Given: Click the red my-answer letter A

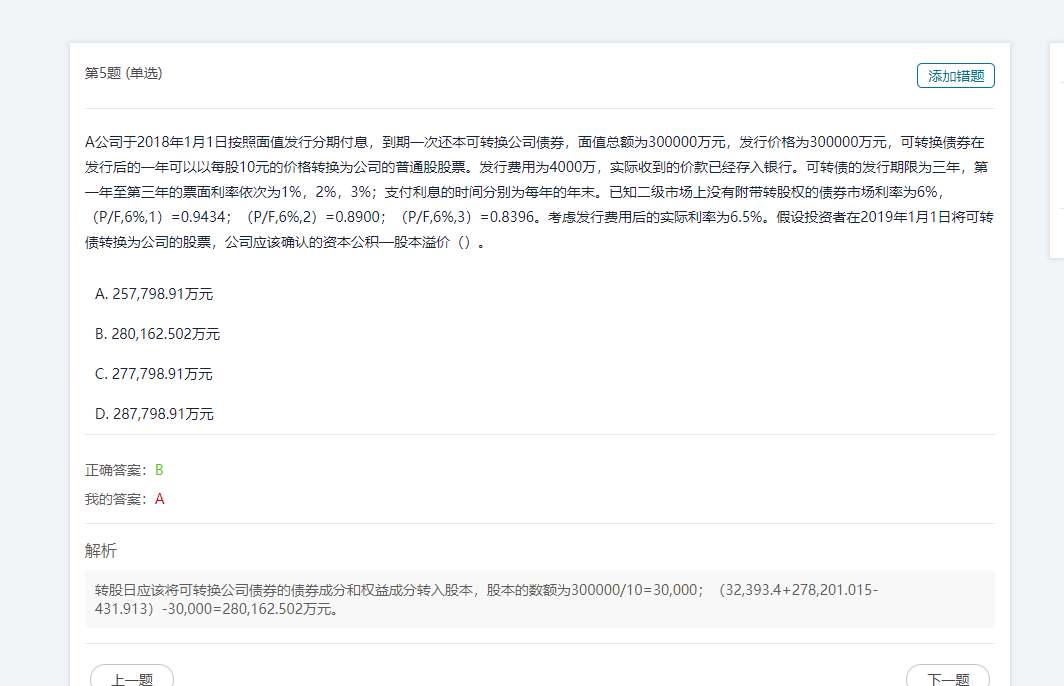Looking at the screenshot, I should [160, 499].
